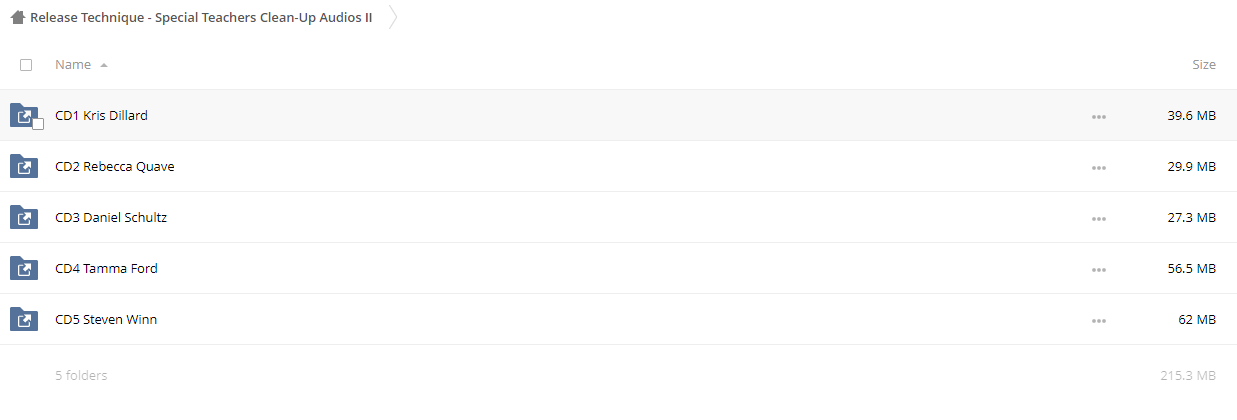Toggle the Name sort direction arrow
Screen dimensions: 1237x420
[x=104, y=65]
